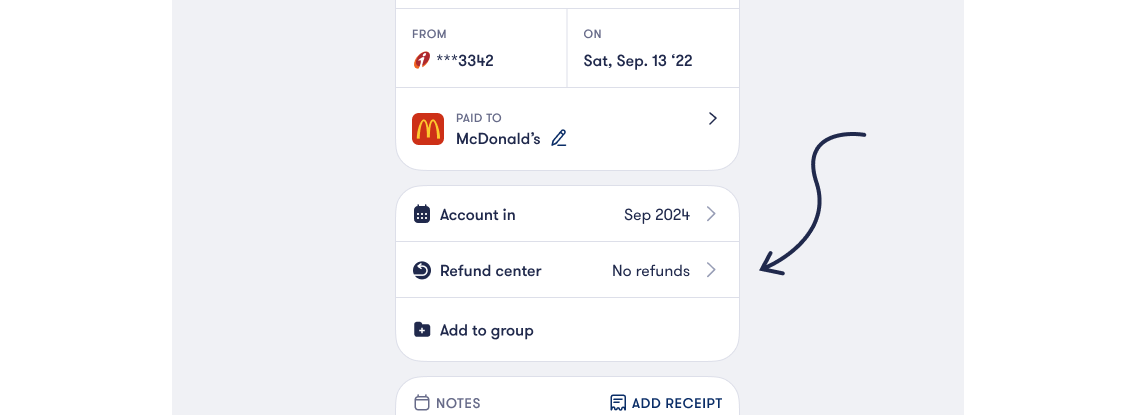1136x415 pixels.
Task: Click the calendar icon next to Account in
Action: point(422,214)
